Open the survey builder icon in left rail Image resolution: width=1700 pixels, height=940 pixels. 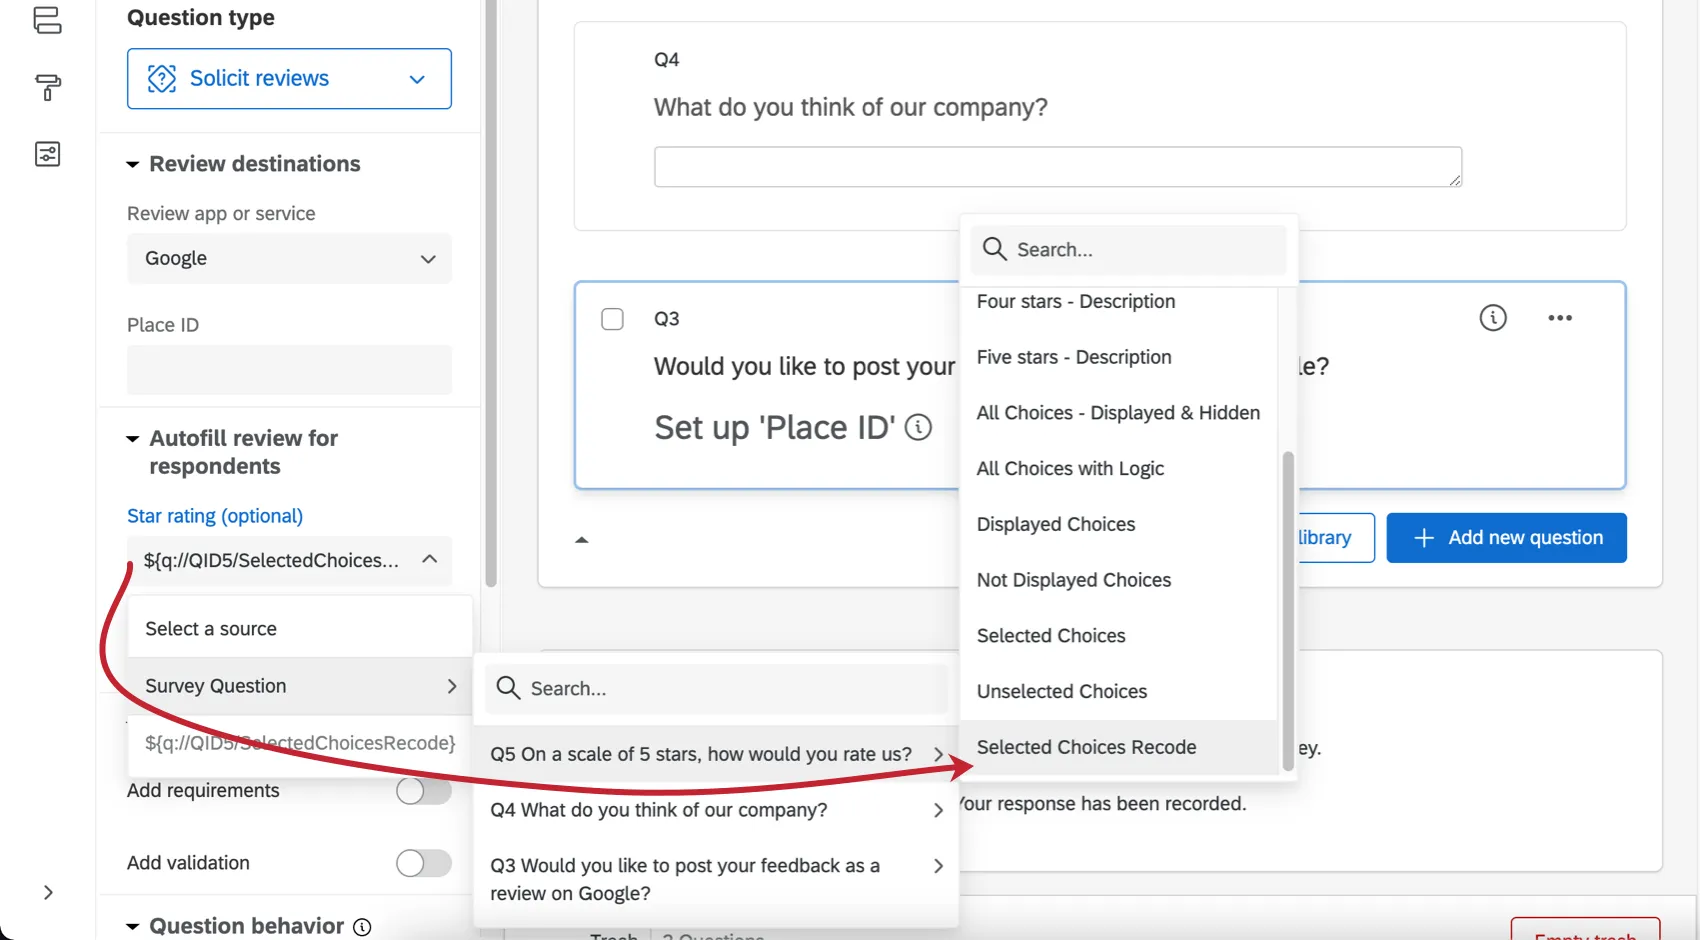tap(47, 20)
